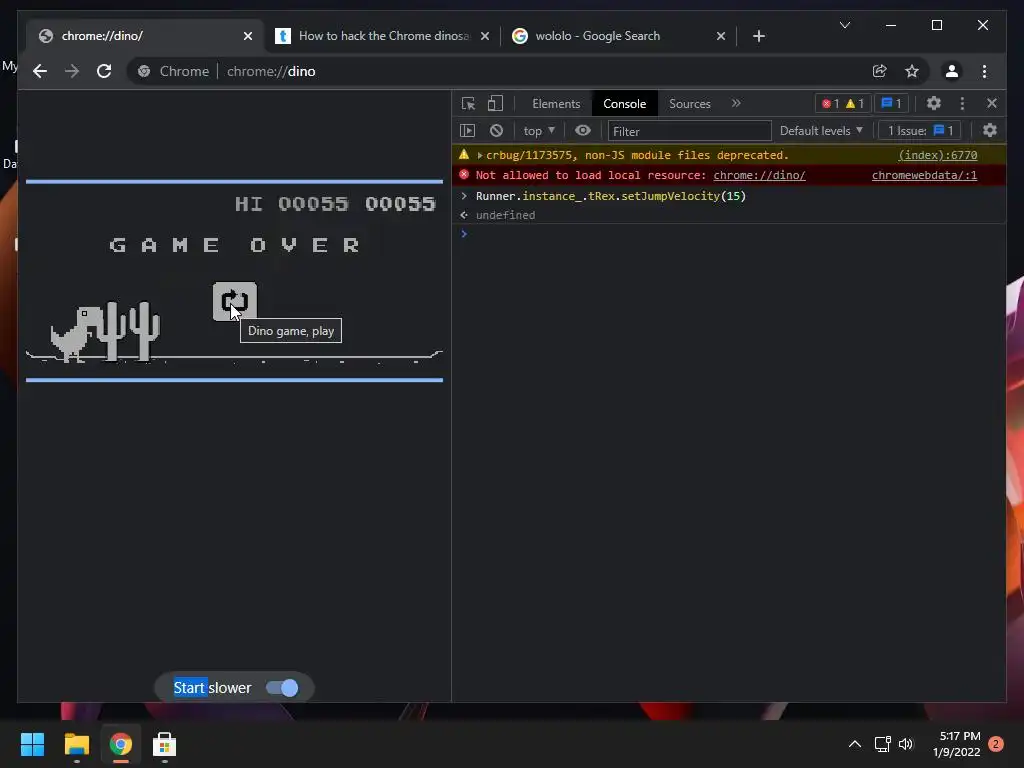The width and height of the screenshot is (1024, 768).
Task: Open DevTools customize three-dot menu
Action: tap(962, 103)
